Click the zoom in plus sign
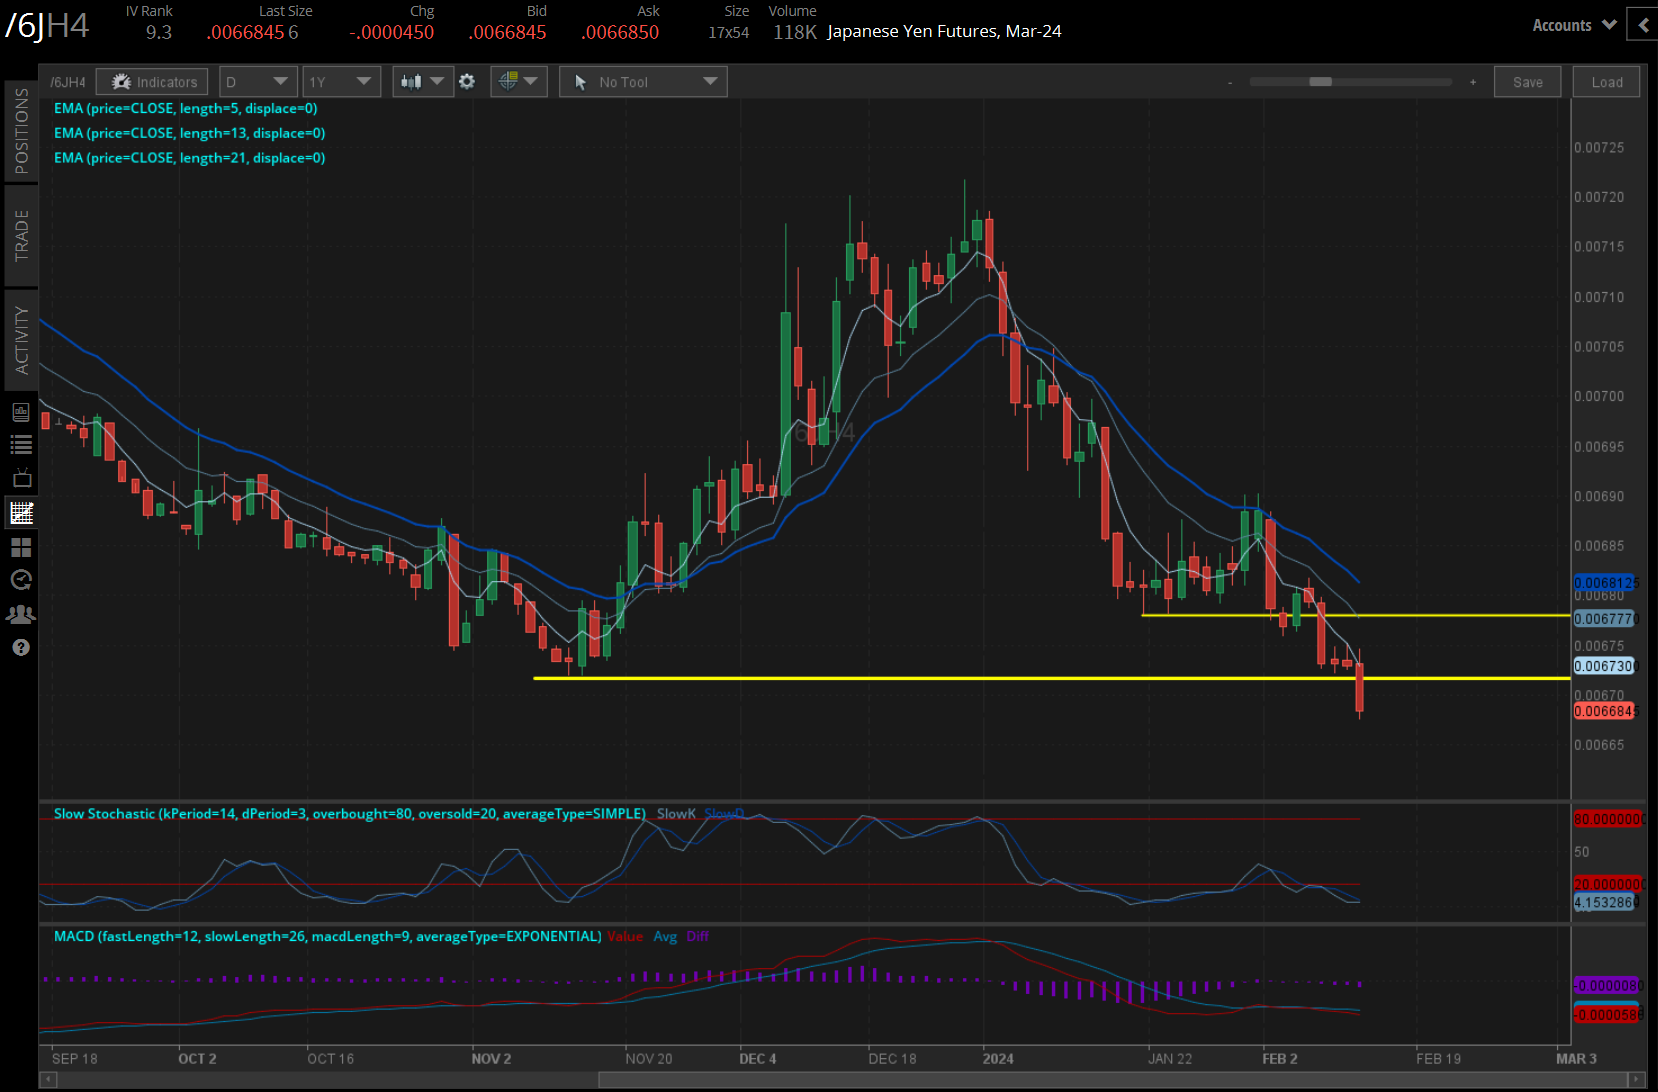The width and height of the screenshot is (1658, 1092). tap(1473, 82)
